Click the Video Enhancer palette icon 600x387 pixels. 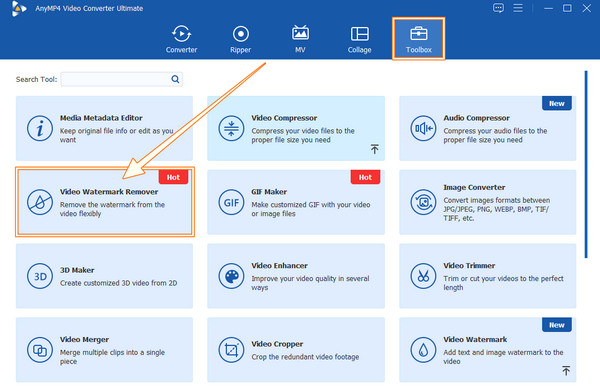click(x=231, y=276)
